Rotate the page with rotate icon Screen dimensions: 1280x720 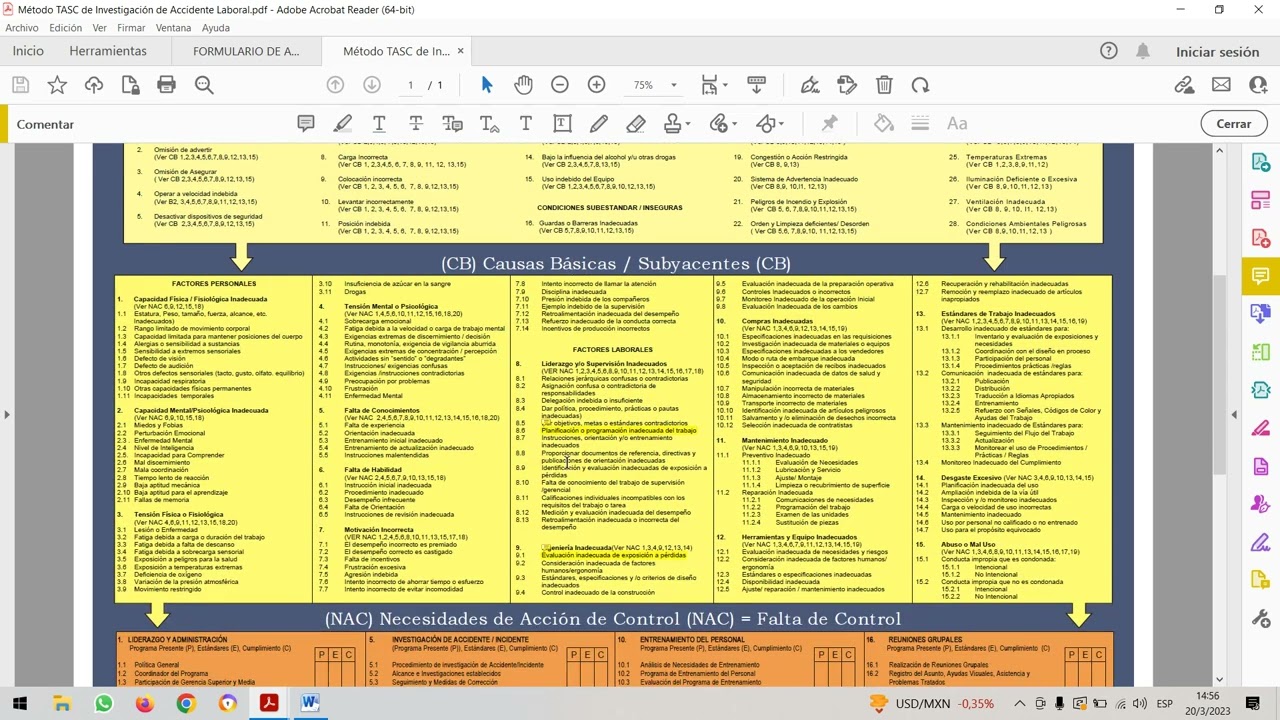click(920, 85)
